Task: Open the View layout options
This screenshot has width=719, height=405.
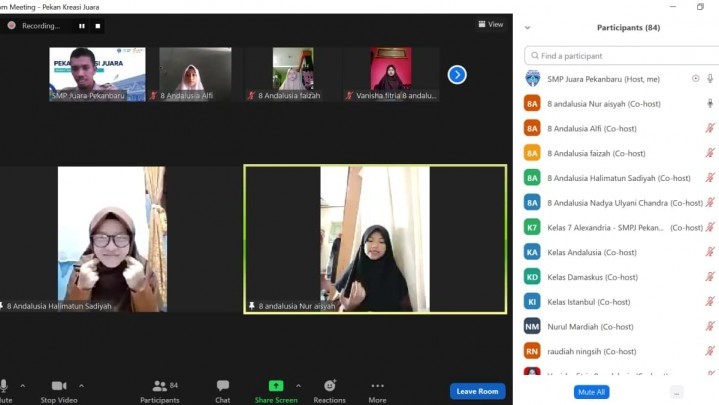Action: coord(491,24)
